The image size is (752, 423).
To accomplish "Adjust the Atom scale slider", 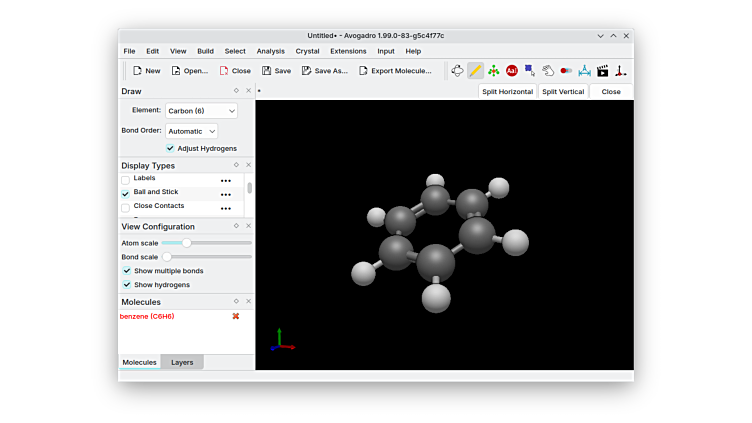I will (x=186, y=243).
